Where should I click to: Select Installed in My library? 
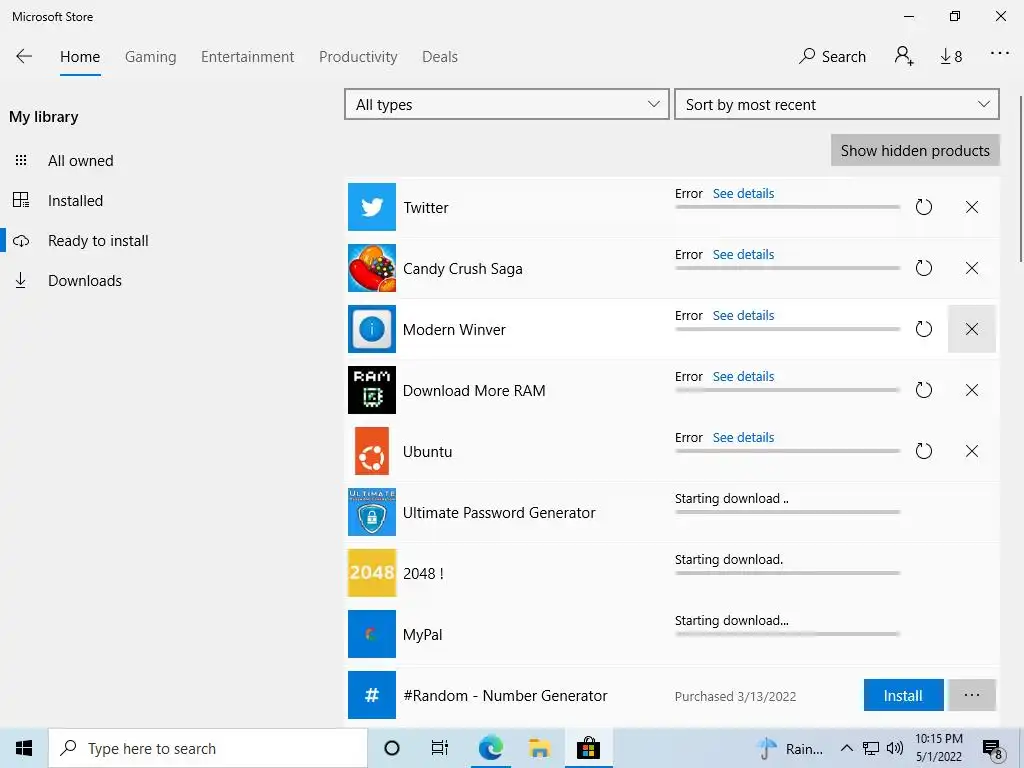(75, 200)
